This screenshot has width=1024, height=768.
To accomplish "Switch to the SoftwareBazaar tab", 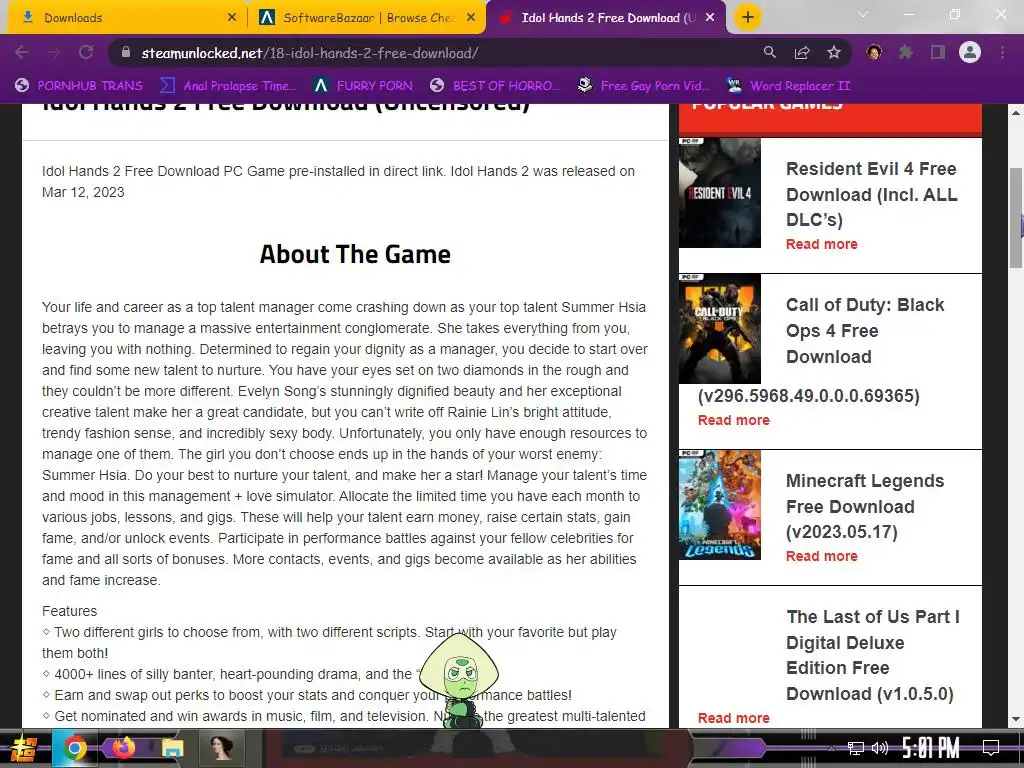I will [366, 18].
